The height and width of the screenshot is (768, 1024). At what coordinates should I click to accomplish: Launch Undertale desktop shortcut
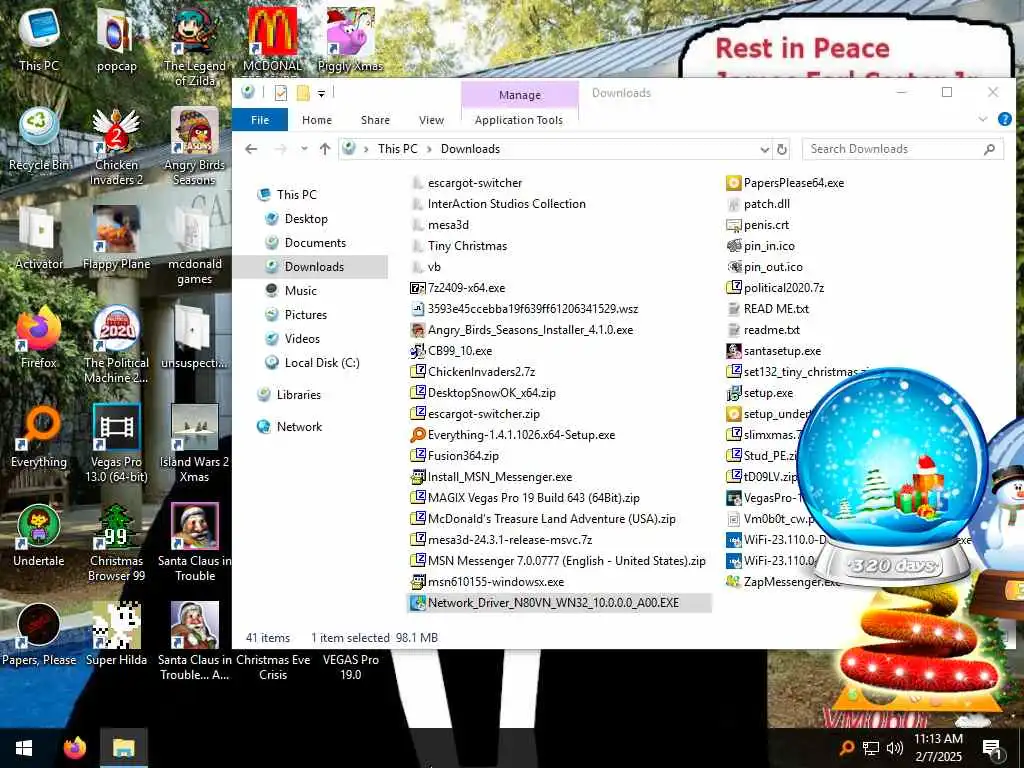click(x=39, y=536)
